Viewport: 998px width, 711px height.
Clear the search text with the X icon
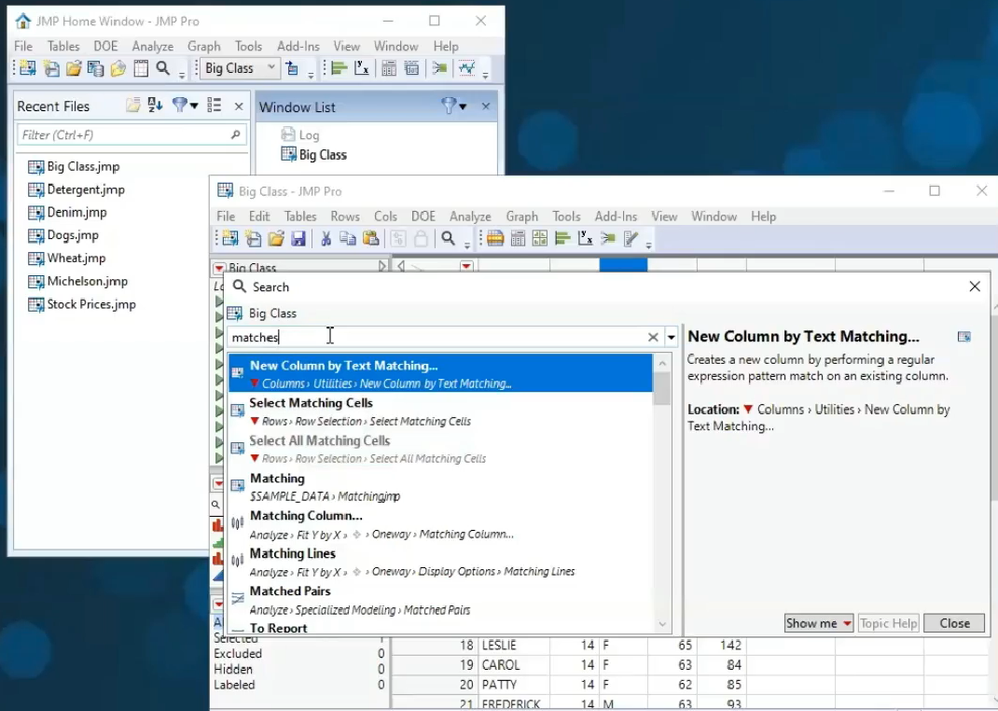click(x=653, y=338)
